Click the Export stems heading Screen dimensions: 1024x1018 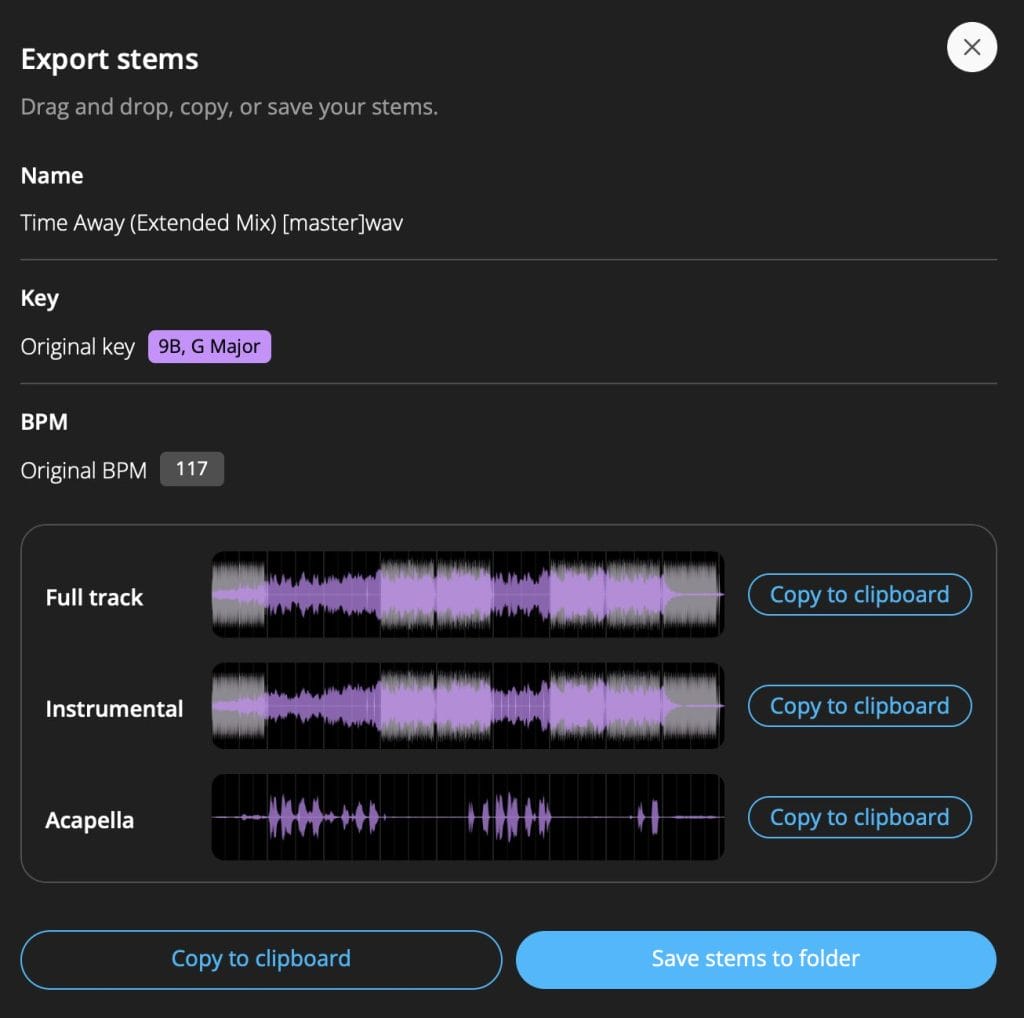coord(110,59)
